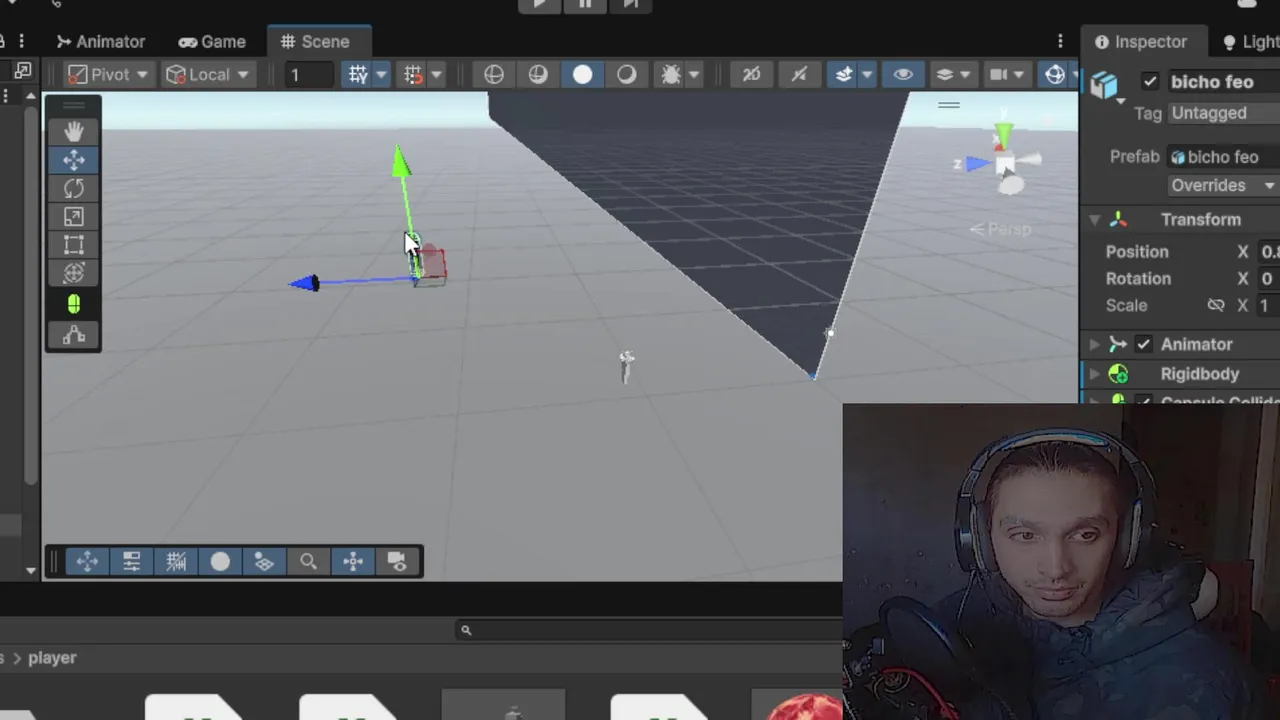Select the Move tool
This screenshot has width=1280, height=720.
[x=74, y=160]
